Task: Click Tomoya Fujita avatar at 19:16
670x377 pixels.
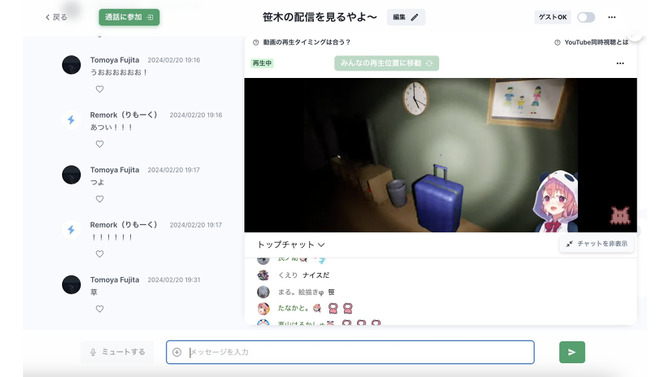Action: coord(71,65)
